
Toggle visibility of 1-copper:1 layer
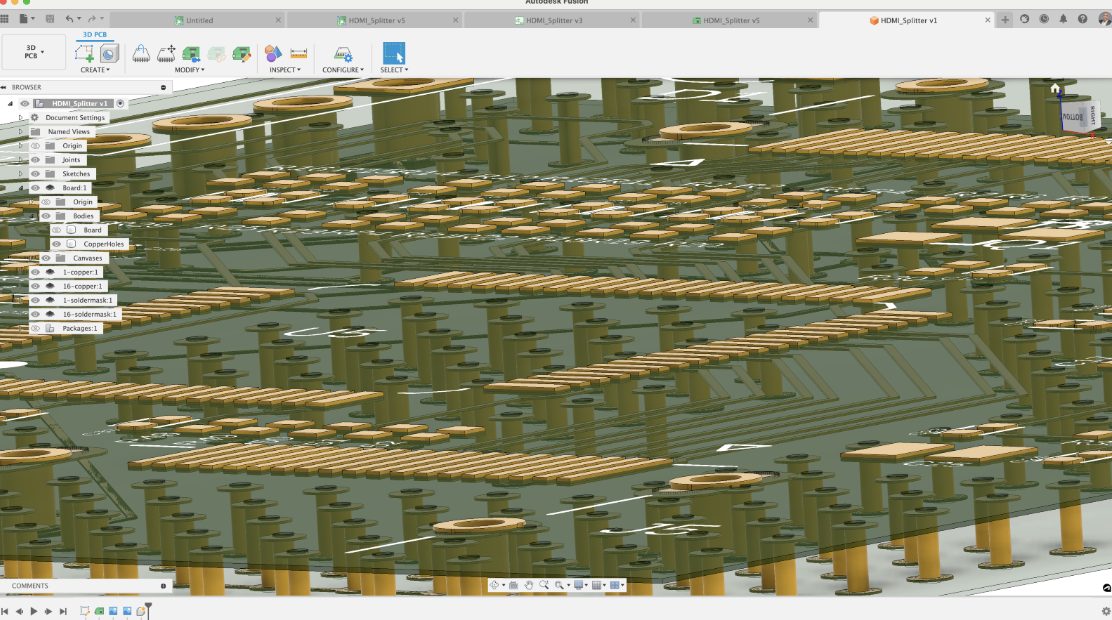pos(35,272)
